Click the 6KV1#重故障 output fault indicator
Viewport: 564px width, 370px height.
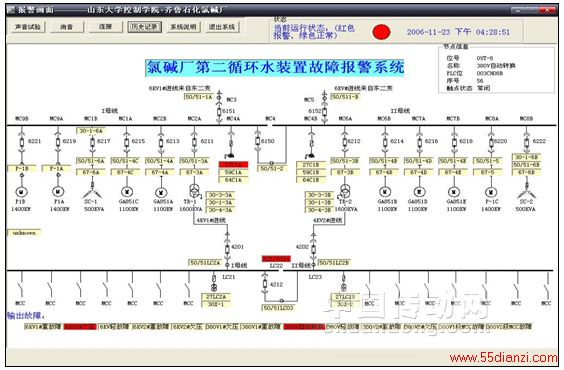coord(43,326)
